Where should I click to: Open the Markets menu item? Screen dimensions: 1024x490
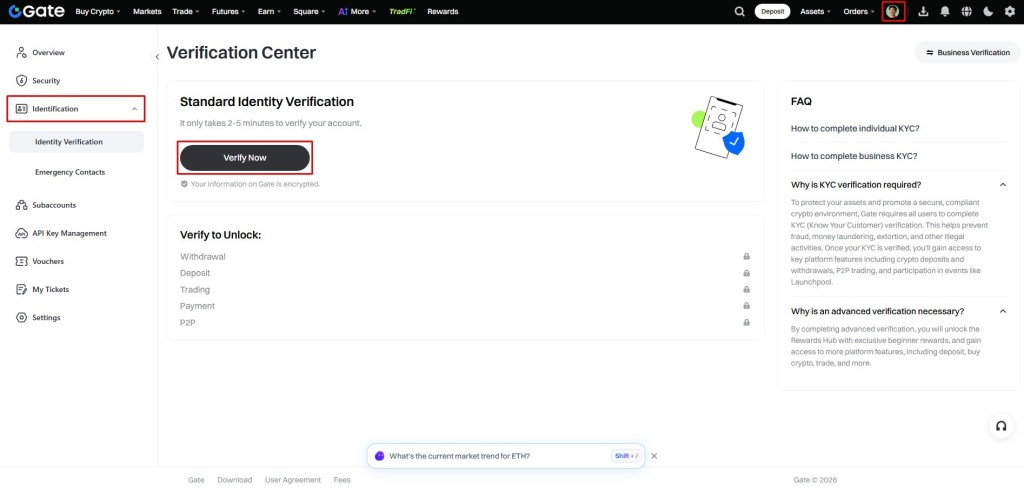[x=147, y=11]
